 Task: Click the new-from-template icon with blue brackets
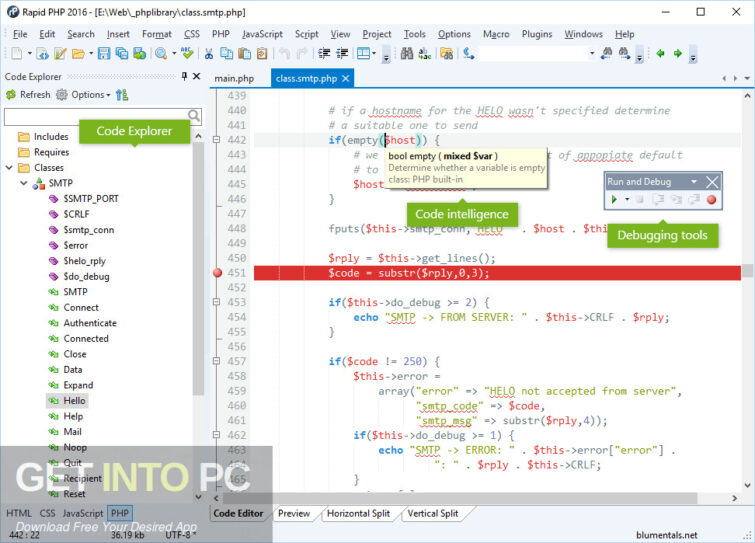pos(42,53)
